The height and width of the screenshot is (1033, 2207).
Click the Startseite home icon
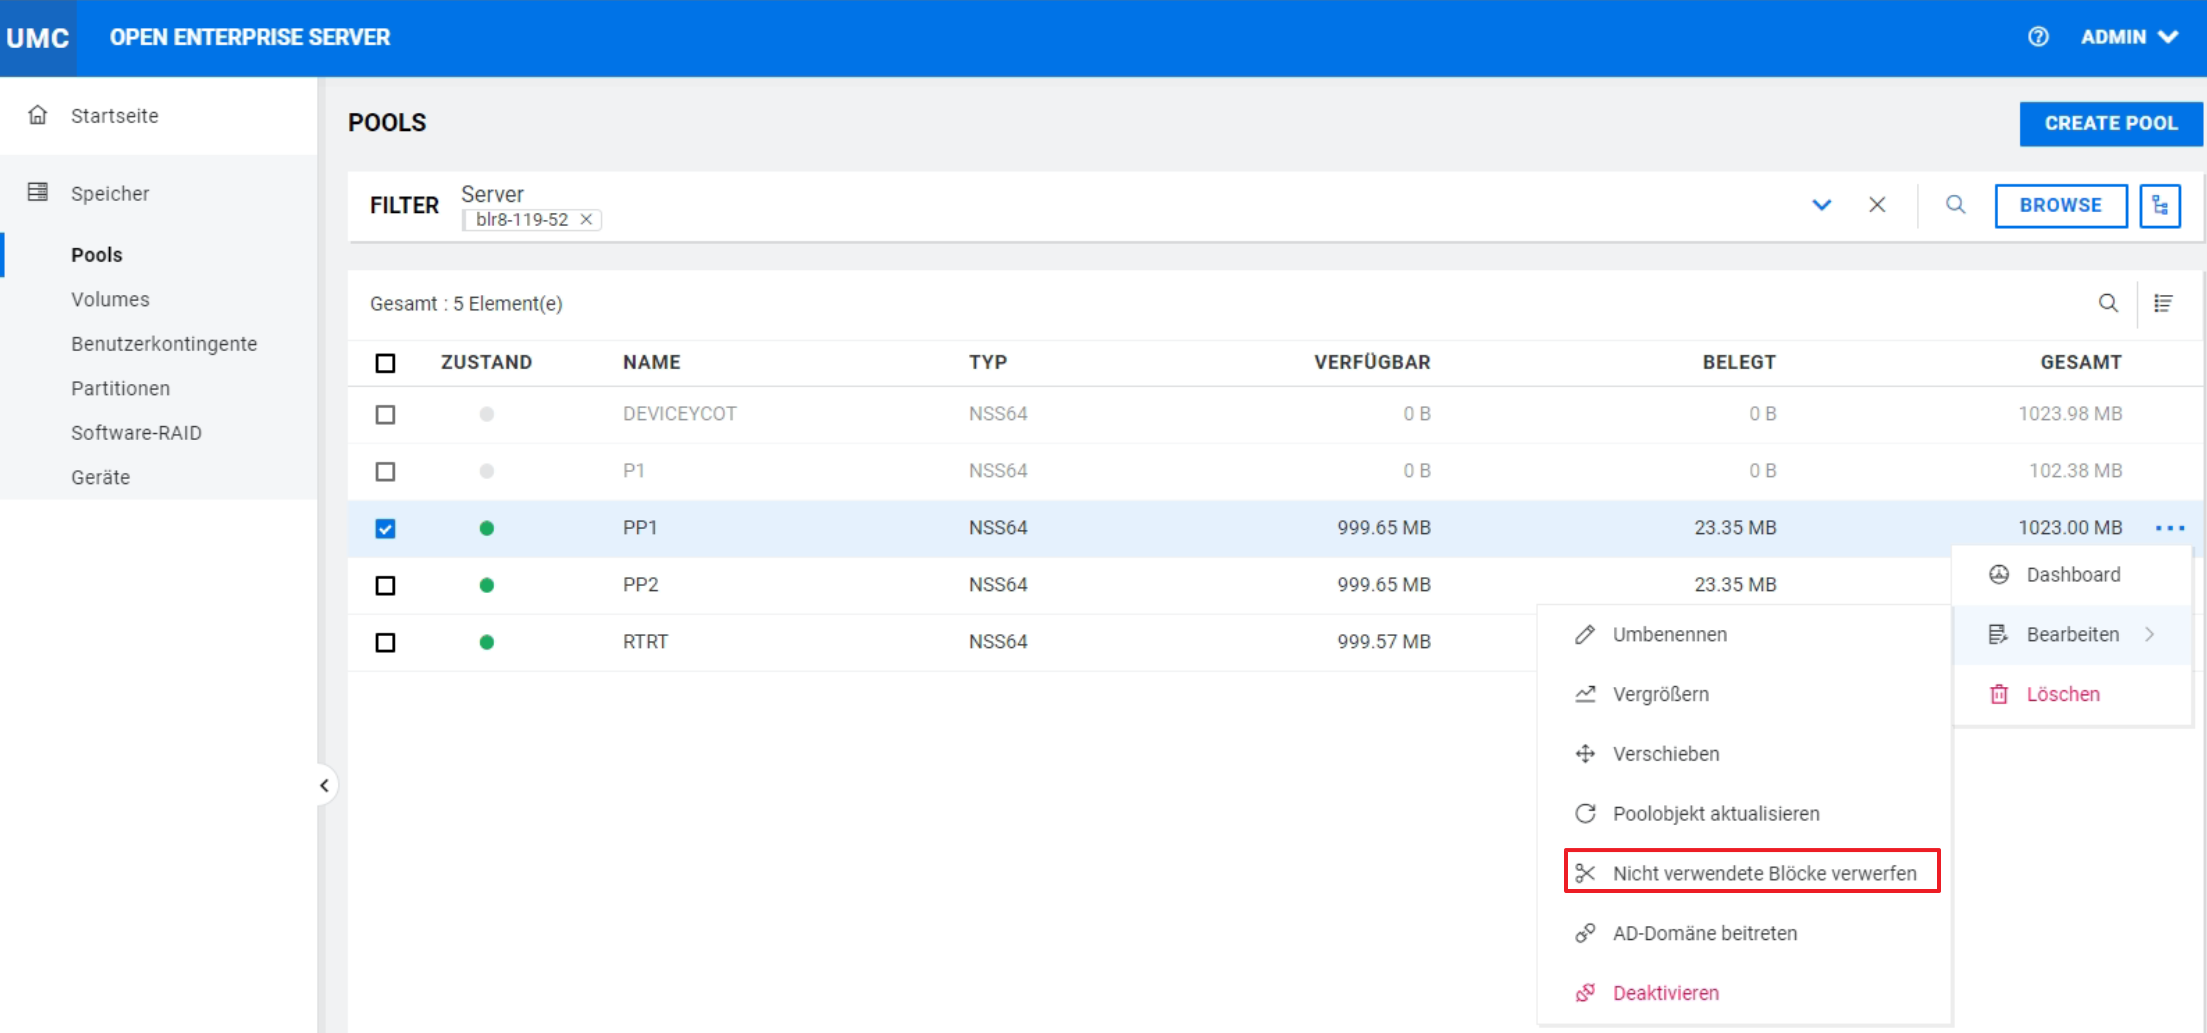(38, 115)
